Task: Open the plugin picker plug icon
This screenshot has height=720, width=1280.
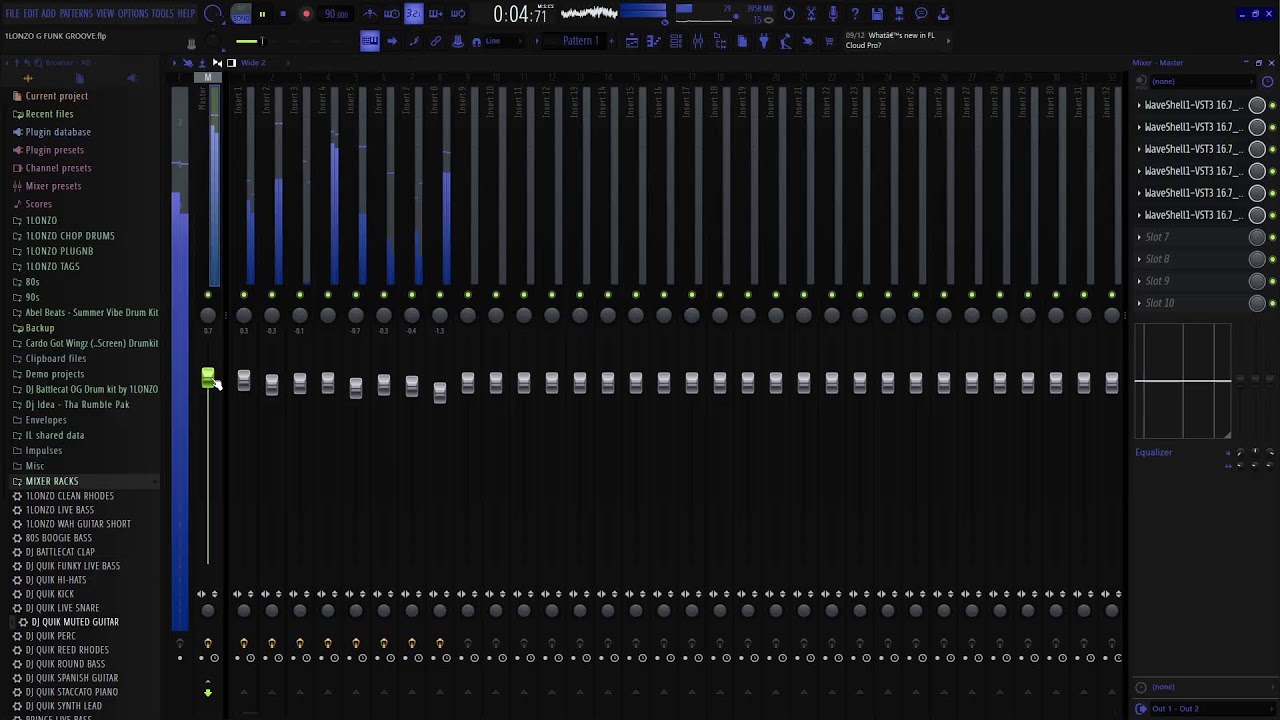Action: [x=764, y=41]
